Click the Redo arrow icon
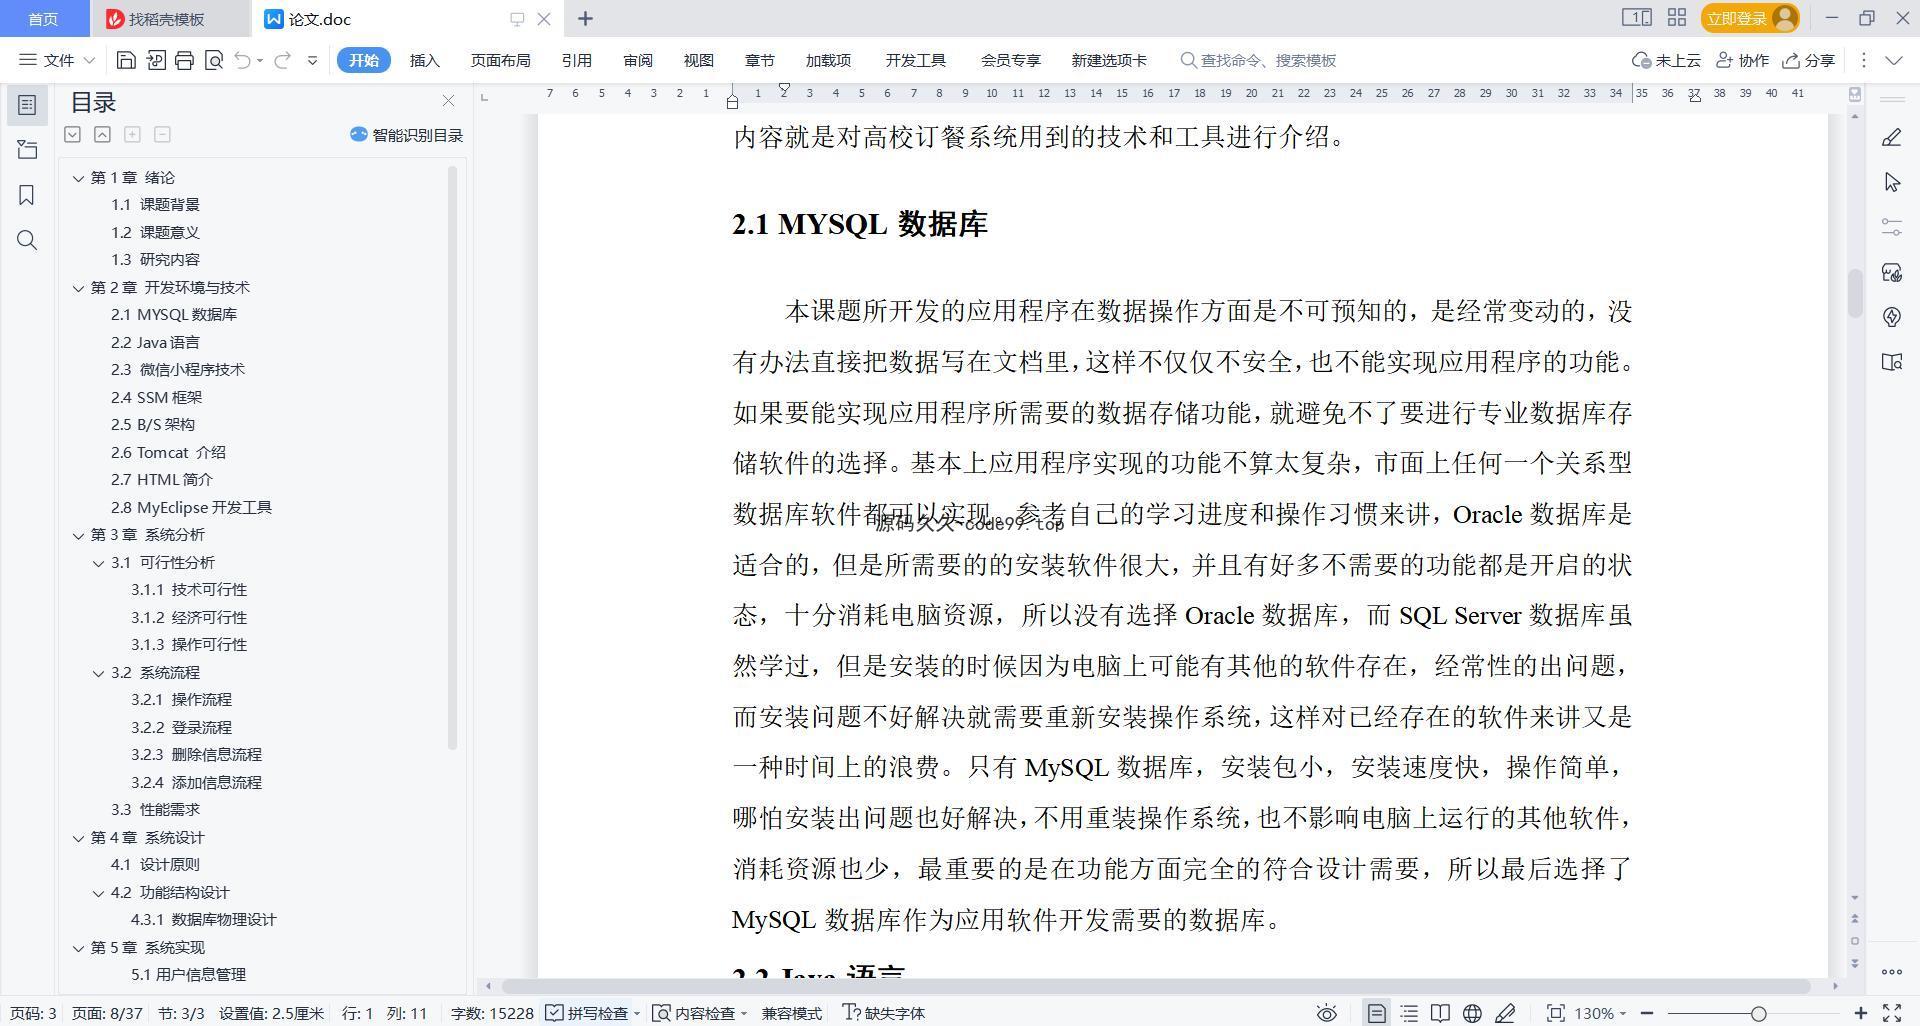 tap(282, 60)
